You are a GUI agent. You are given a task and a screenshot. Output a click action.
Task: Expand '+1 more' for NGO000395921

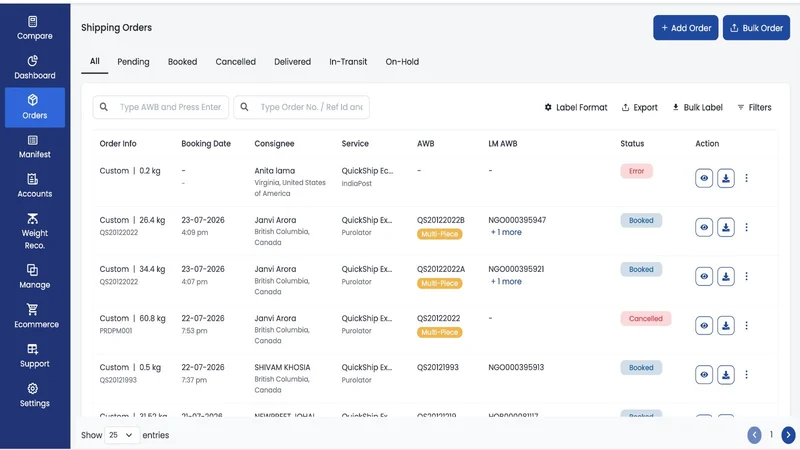tap(506, 282)
